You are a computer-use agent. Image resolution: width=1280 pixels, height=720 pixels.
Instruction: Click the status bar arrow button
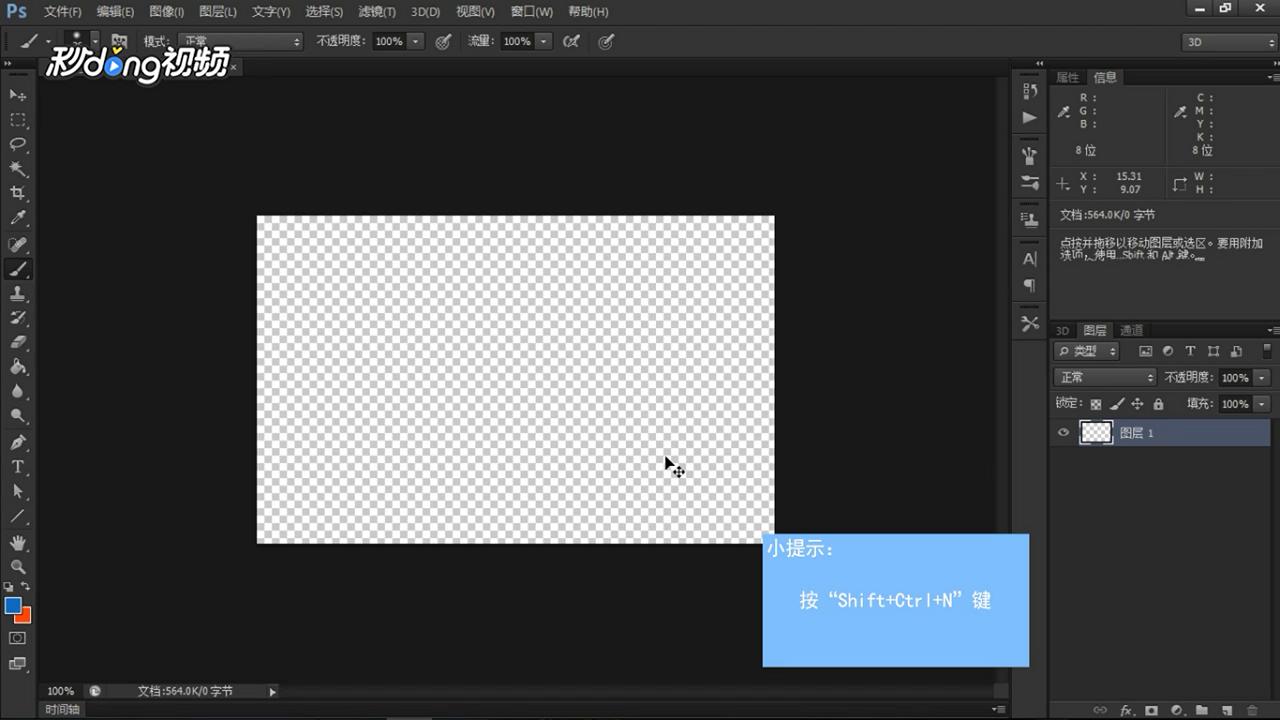coord(272,691)
